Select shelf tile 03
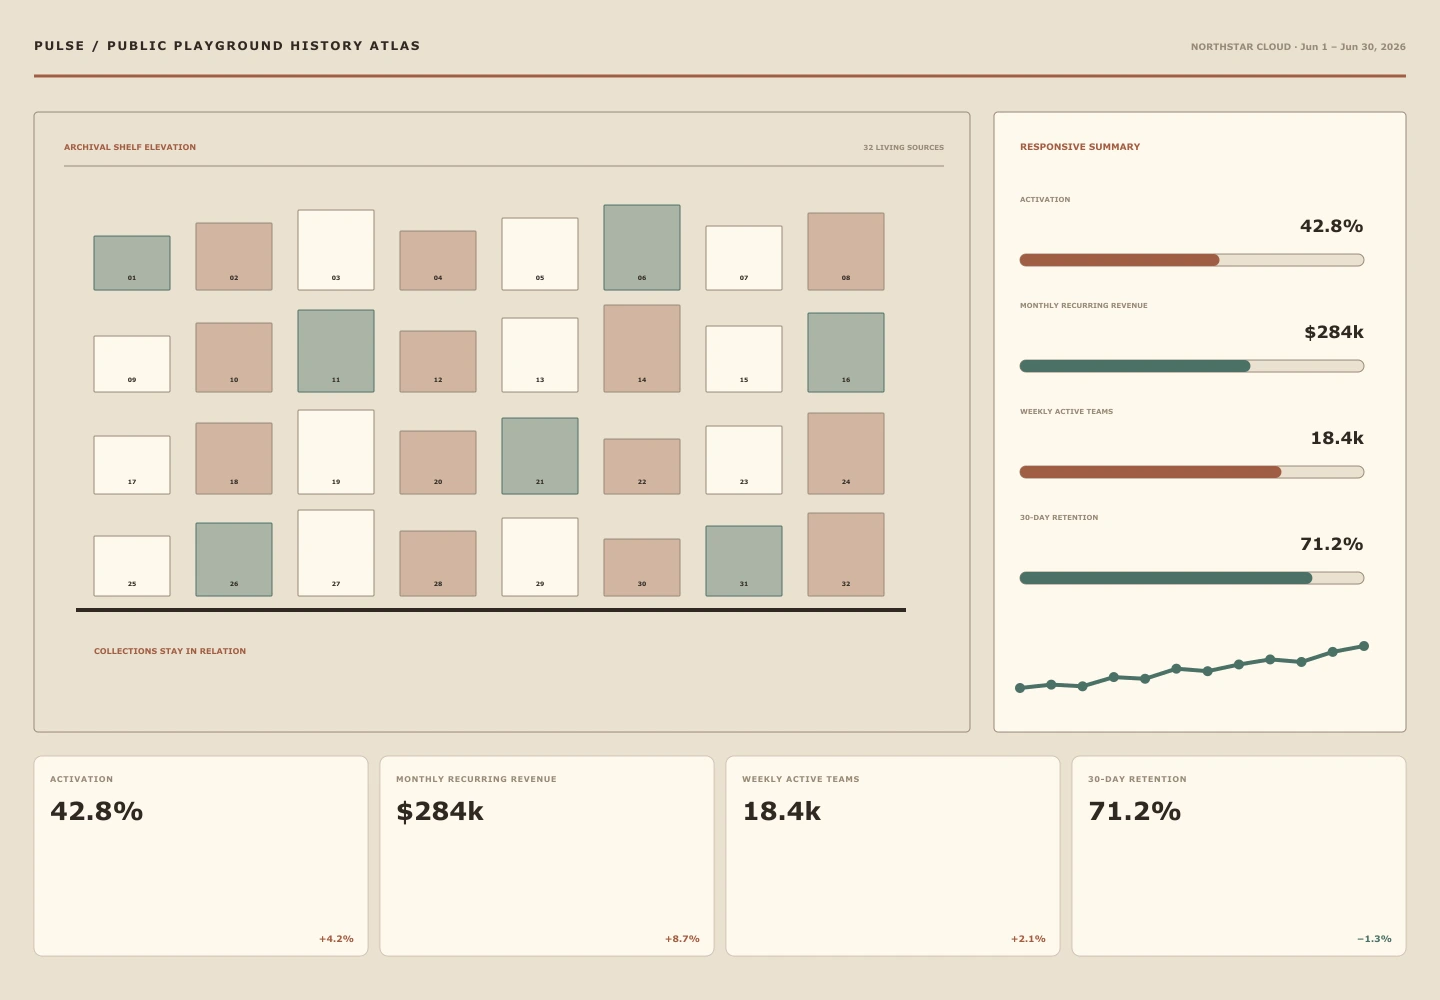This screenshot has height=1000, width=1440. (336, 250)
